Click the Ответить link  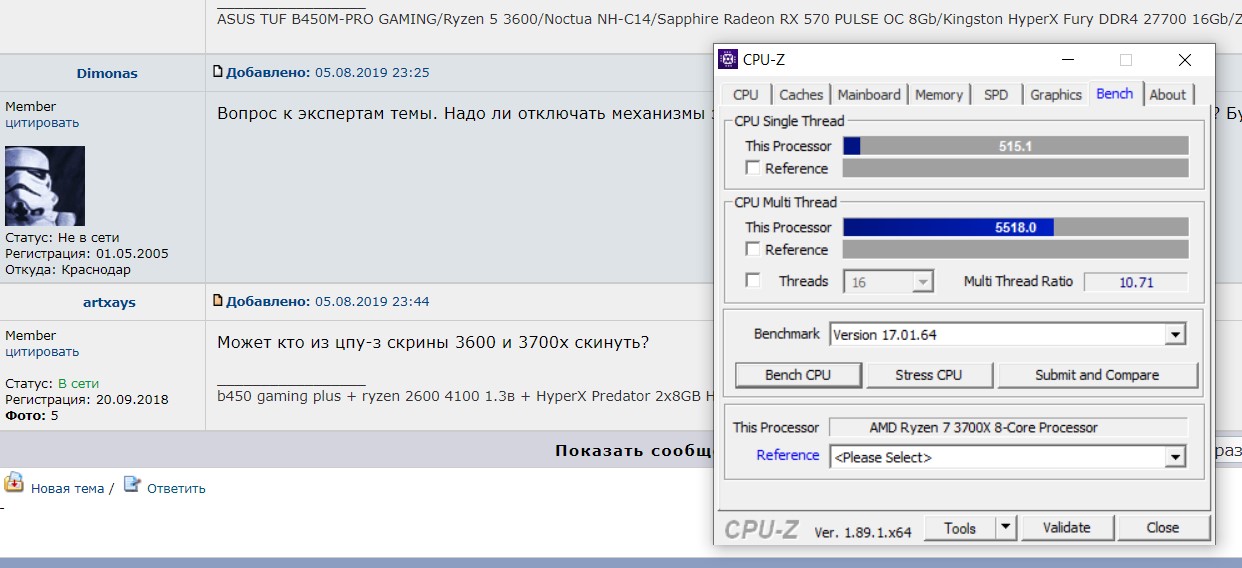point(176,488)
